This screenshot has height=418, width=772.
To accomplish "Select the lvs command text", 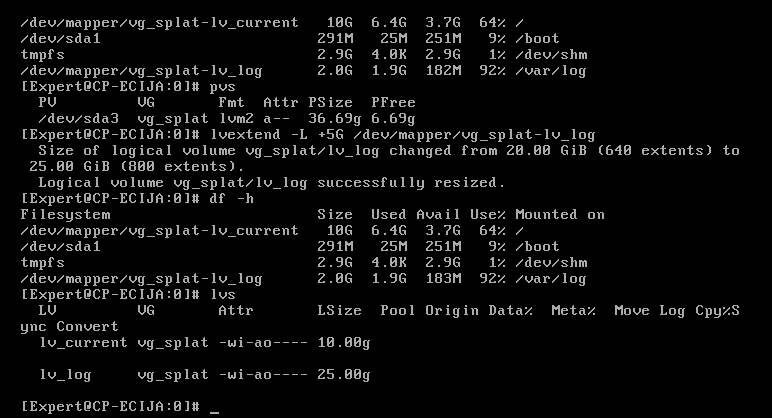I will coord(223,294).
